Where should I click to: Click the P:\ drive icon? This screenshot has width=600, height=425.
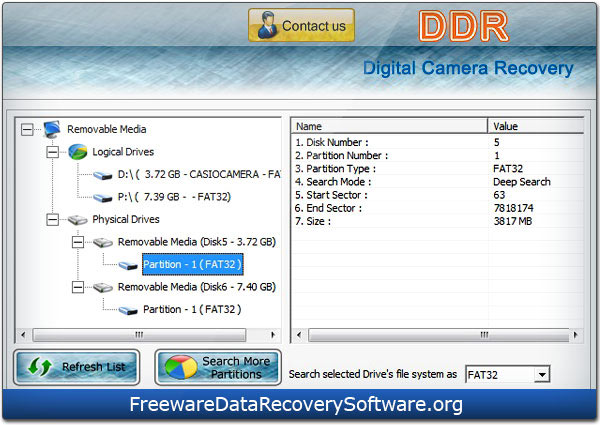103,198
